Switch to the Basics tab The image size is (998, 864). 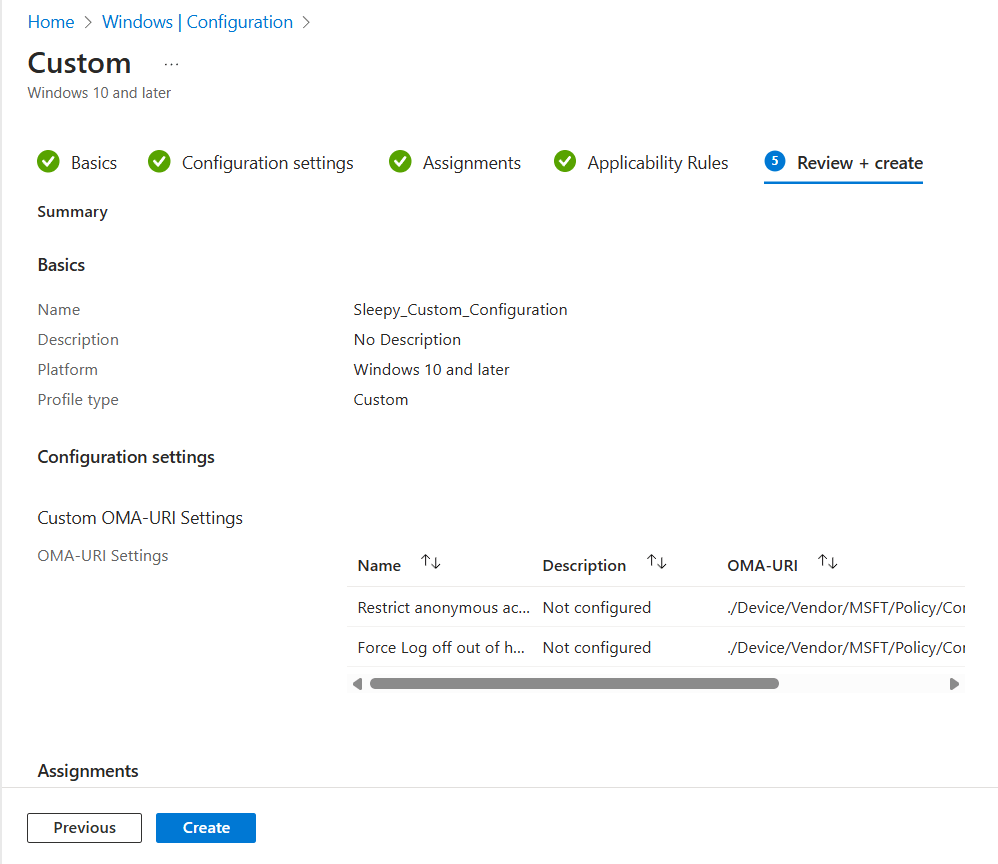pos(94,163)
